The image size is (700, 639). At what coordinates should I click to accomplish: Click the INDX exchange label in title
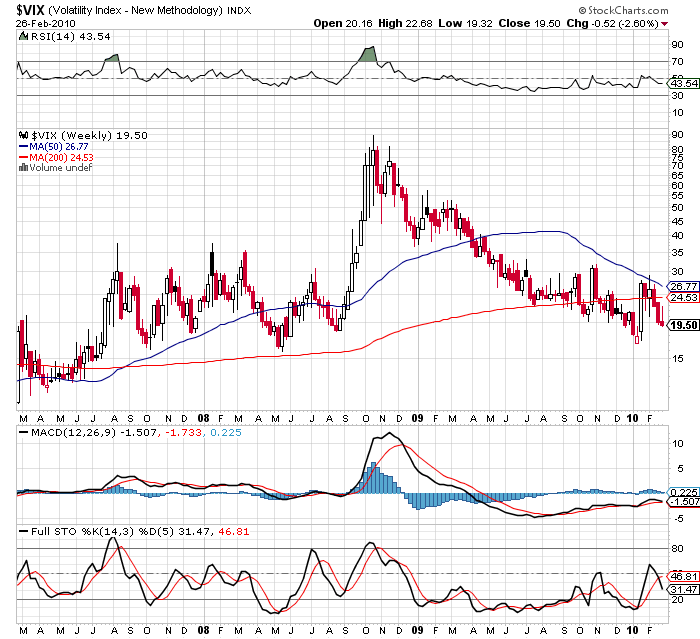[x=239, y=10]
